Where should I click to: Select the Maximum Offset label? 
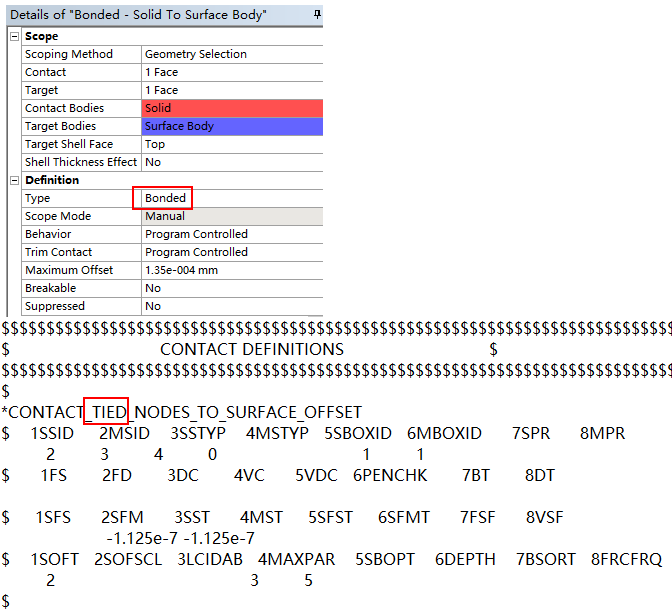click(69, 270)
